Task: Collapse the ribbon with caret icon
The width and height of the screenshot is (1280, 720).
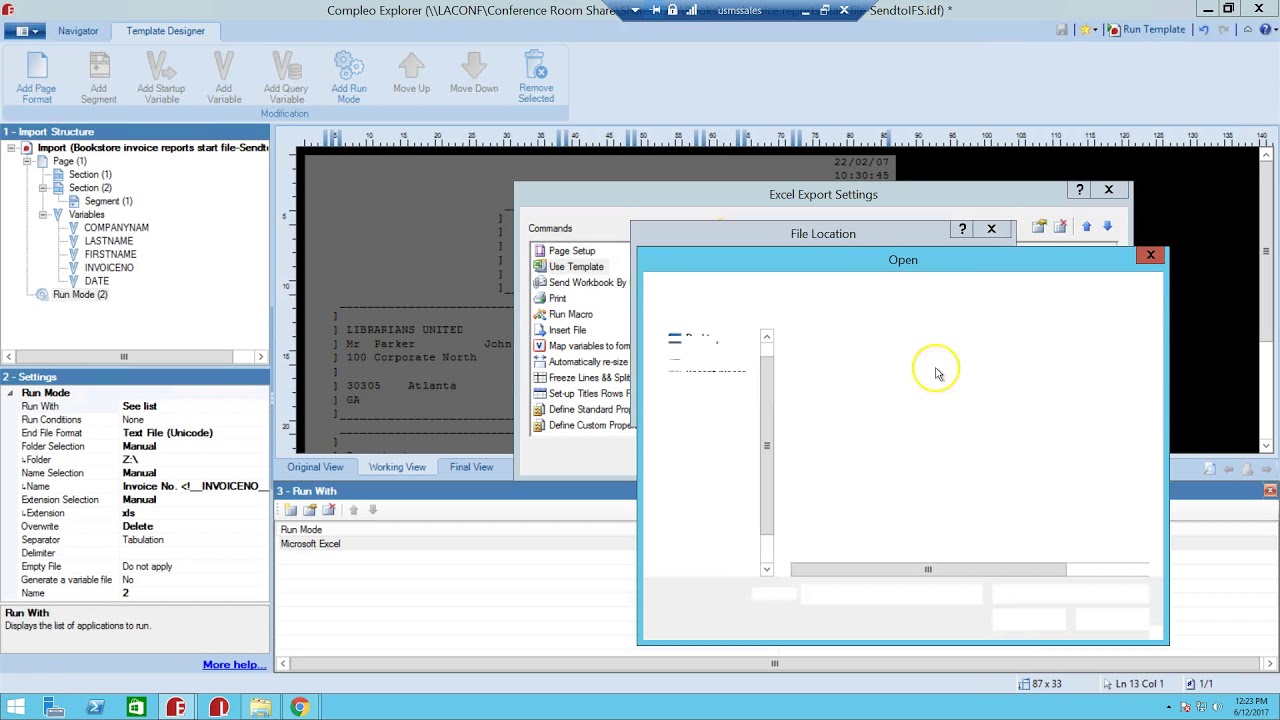Action: [x=1247, y=30]
